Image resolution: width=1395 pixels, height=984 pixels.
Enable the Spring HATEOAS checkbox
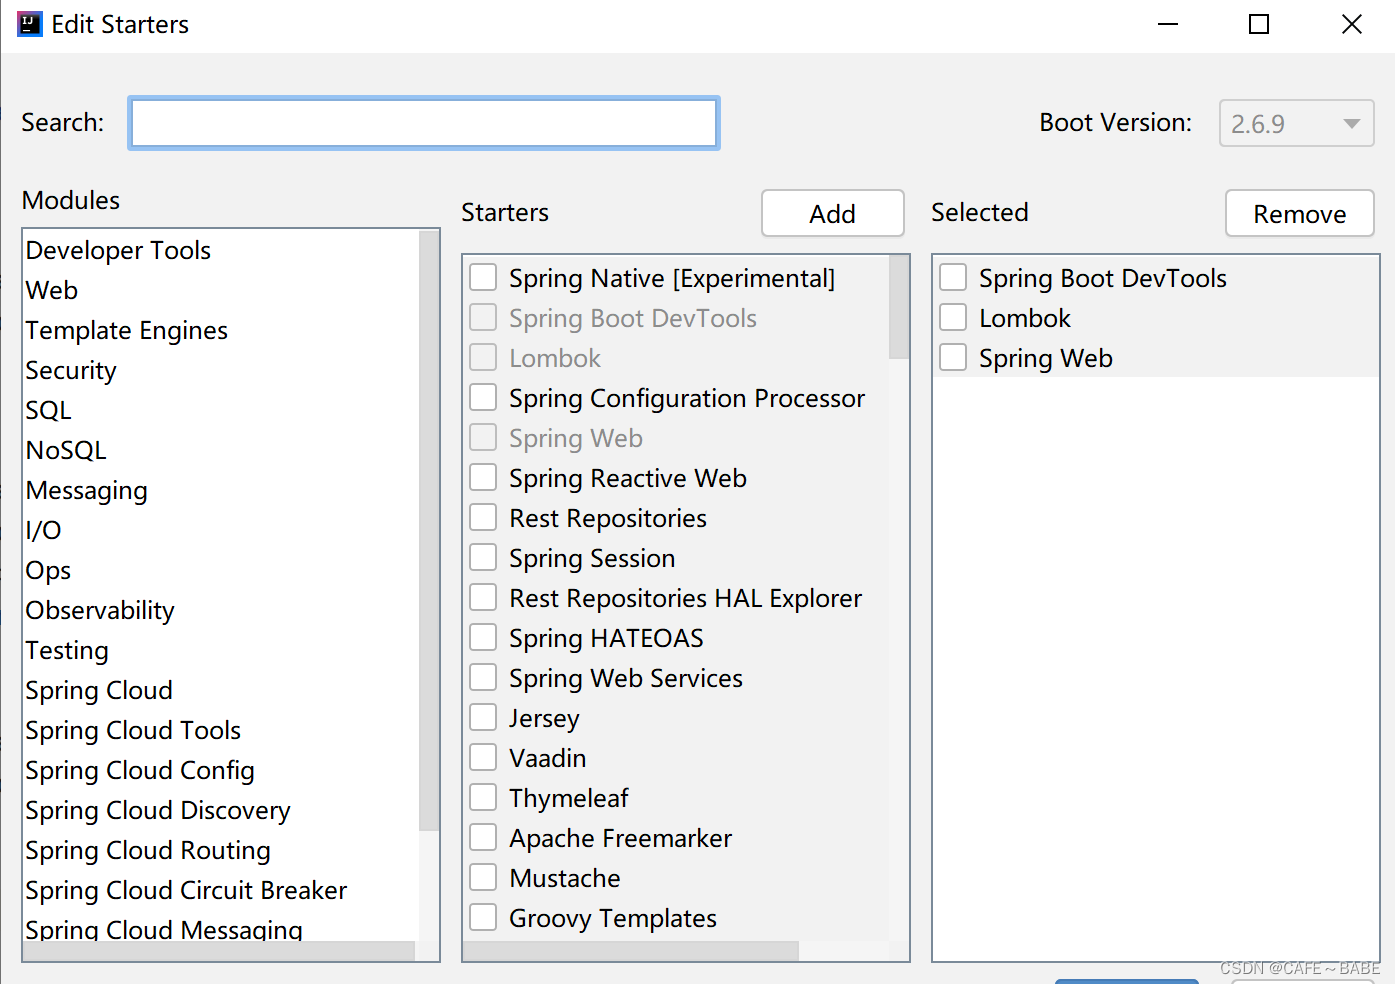point(483,637)
